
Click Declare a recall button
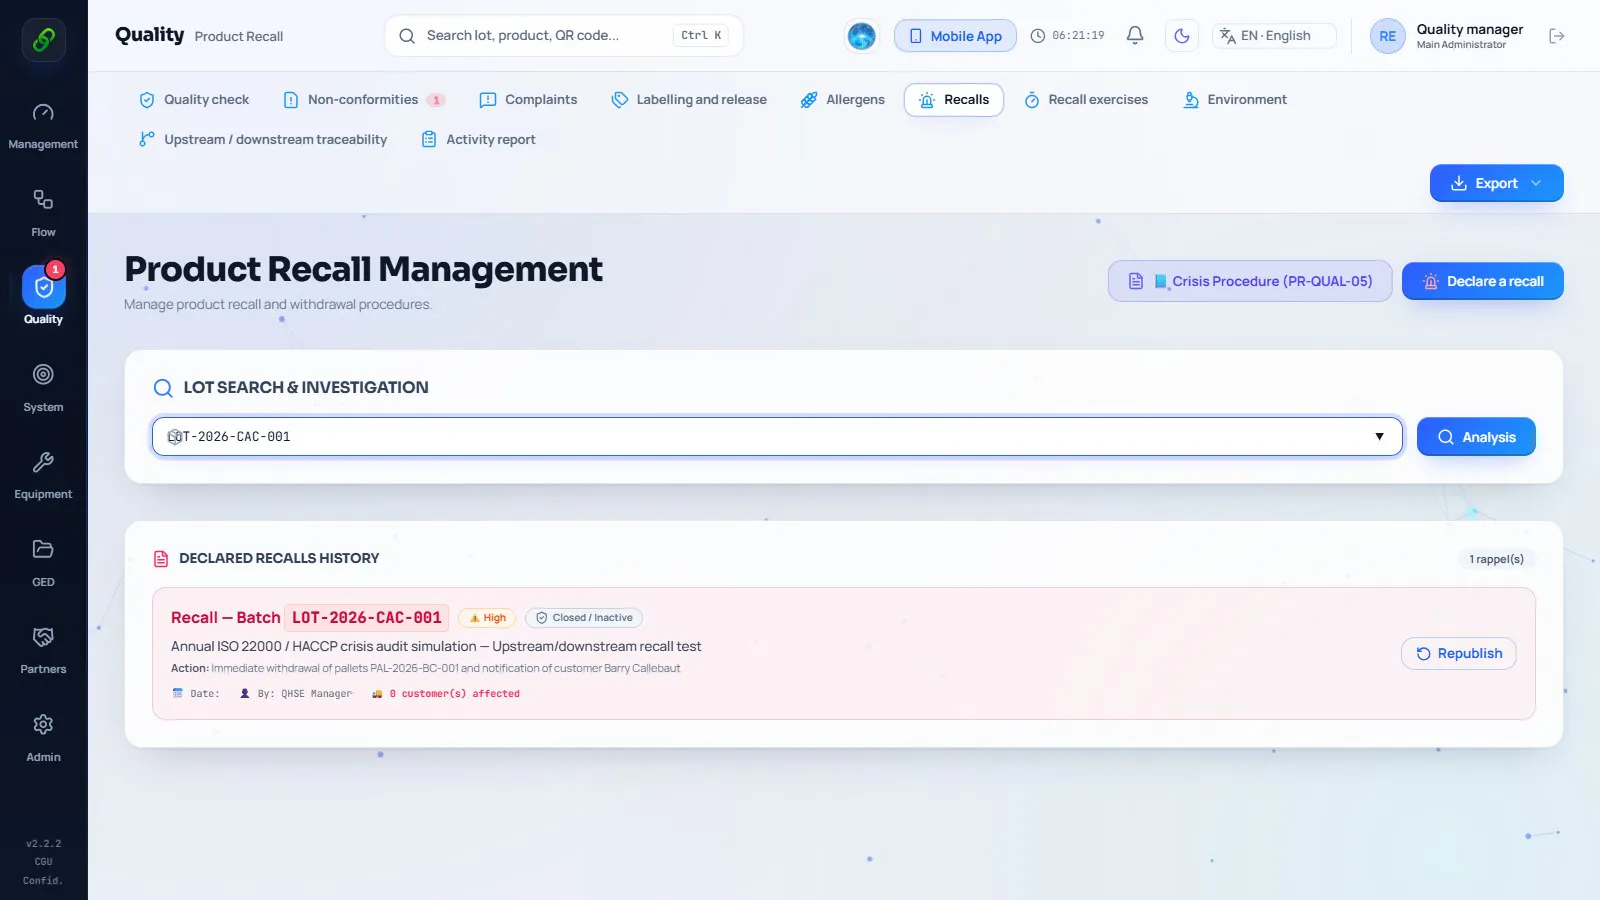pos(1482,281)
